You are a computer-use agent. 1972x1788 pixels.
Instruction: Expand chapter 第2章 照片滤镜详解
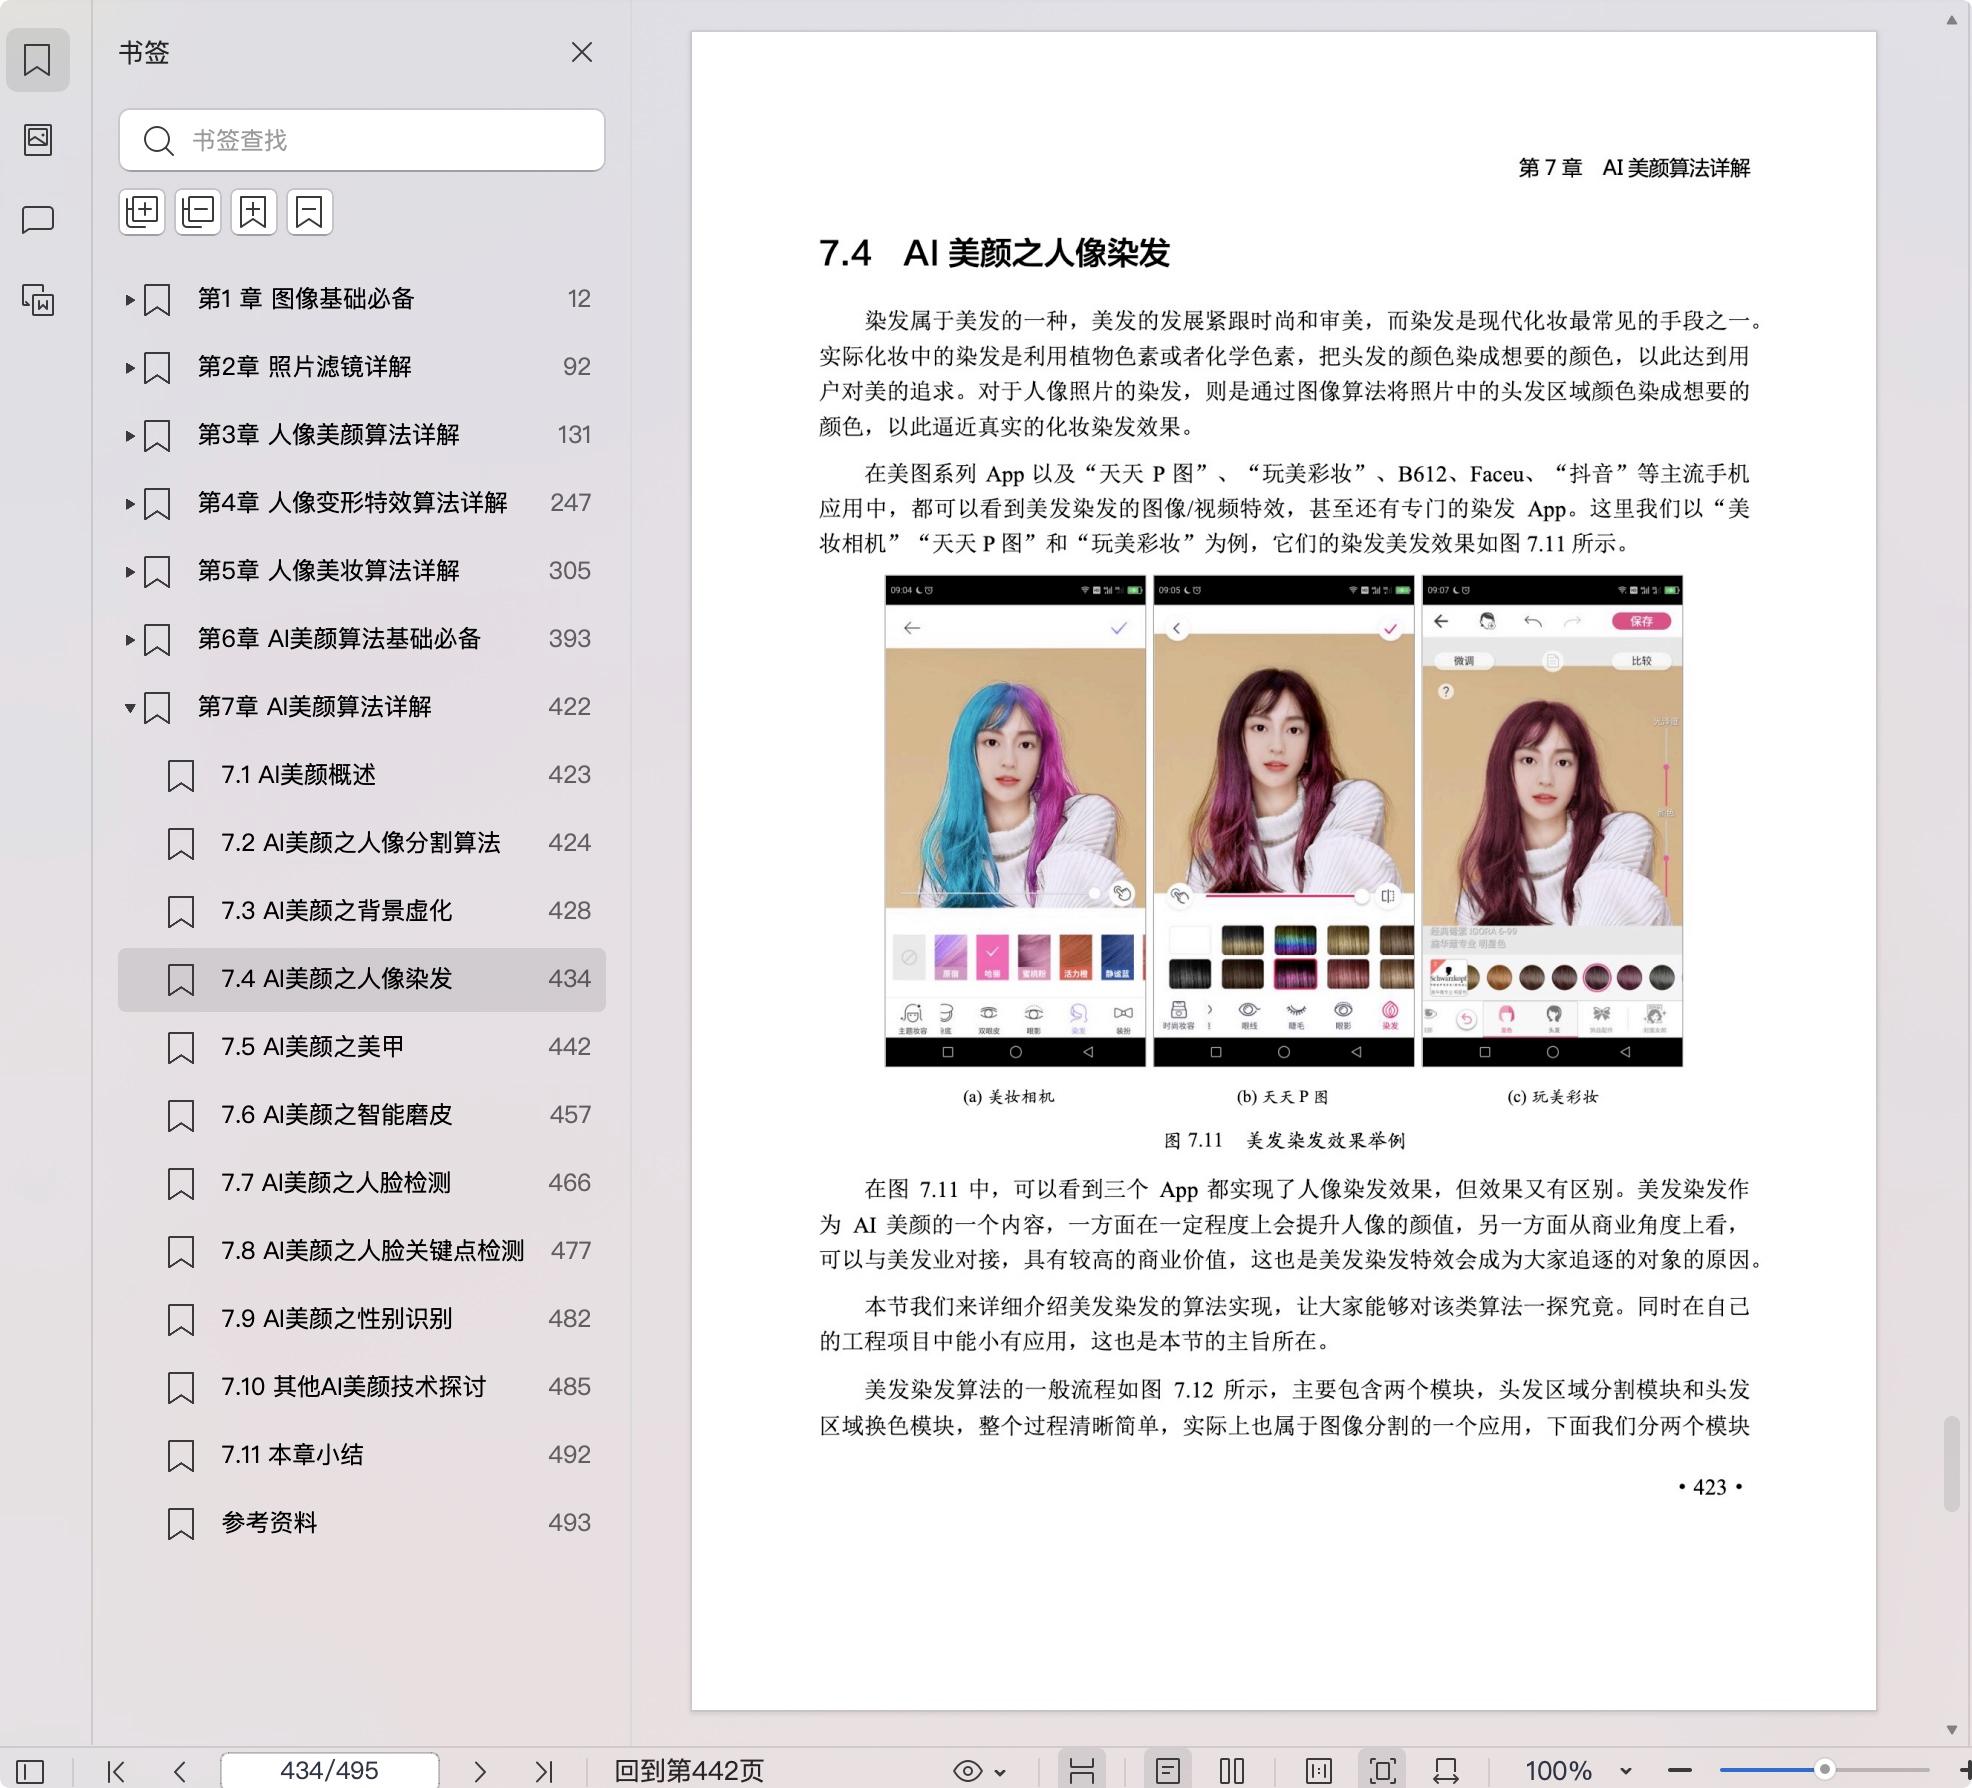coord(130,367)
